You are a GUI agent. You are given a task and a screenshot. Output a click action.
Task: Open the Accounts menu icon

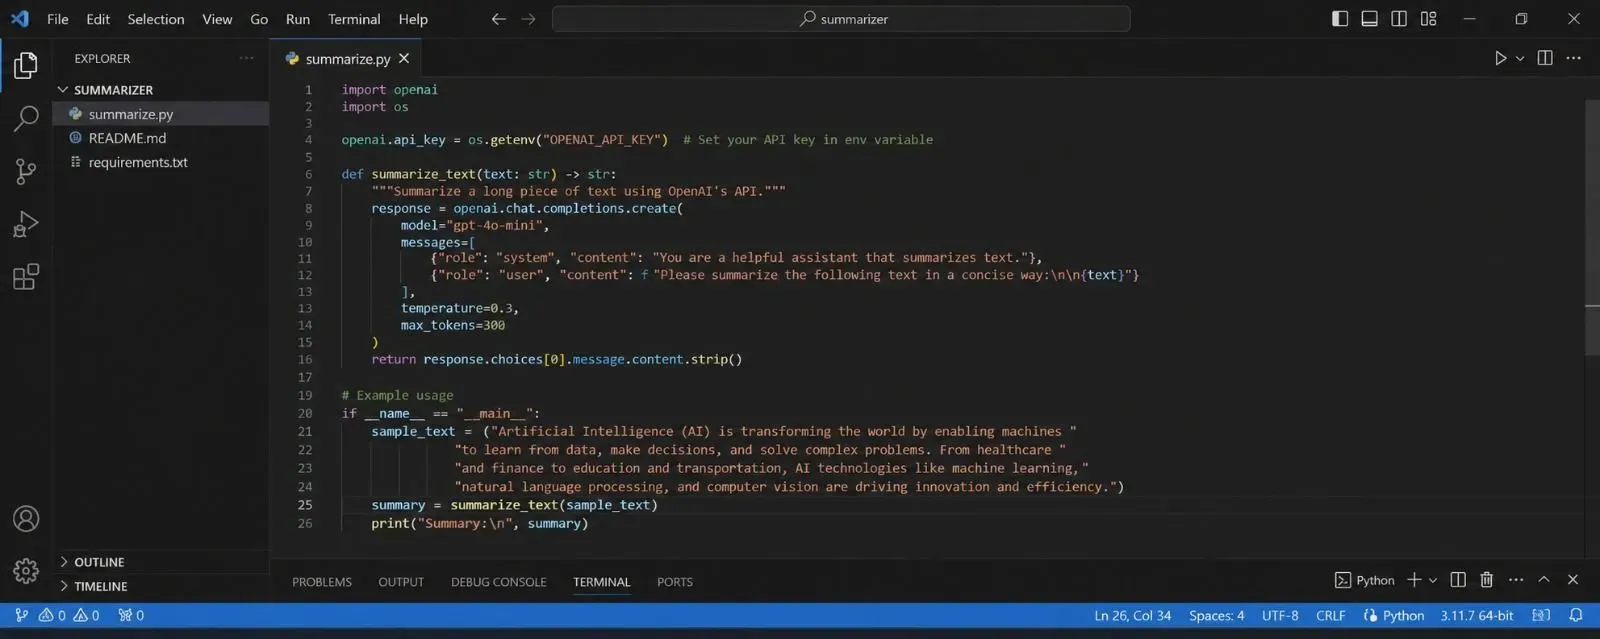[26, 519]
